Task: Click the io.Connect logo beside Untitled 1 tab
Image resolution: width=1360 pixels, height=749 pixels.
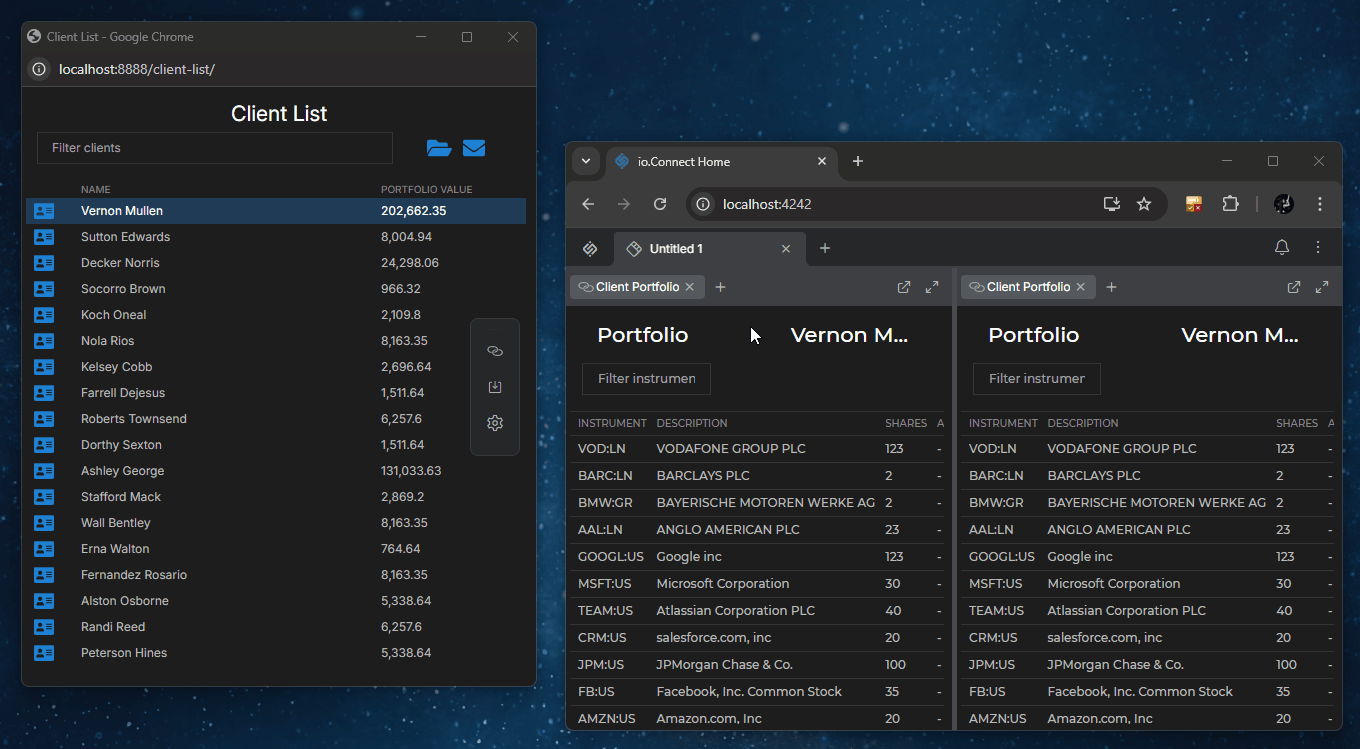Action: 590,248
